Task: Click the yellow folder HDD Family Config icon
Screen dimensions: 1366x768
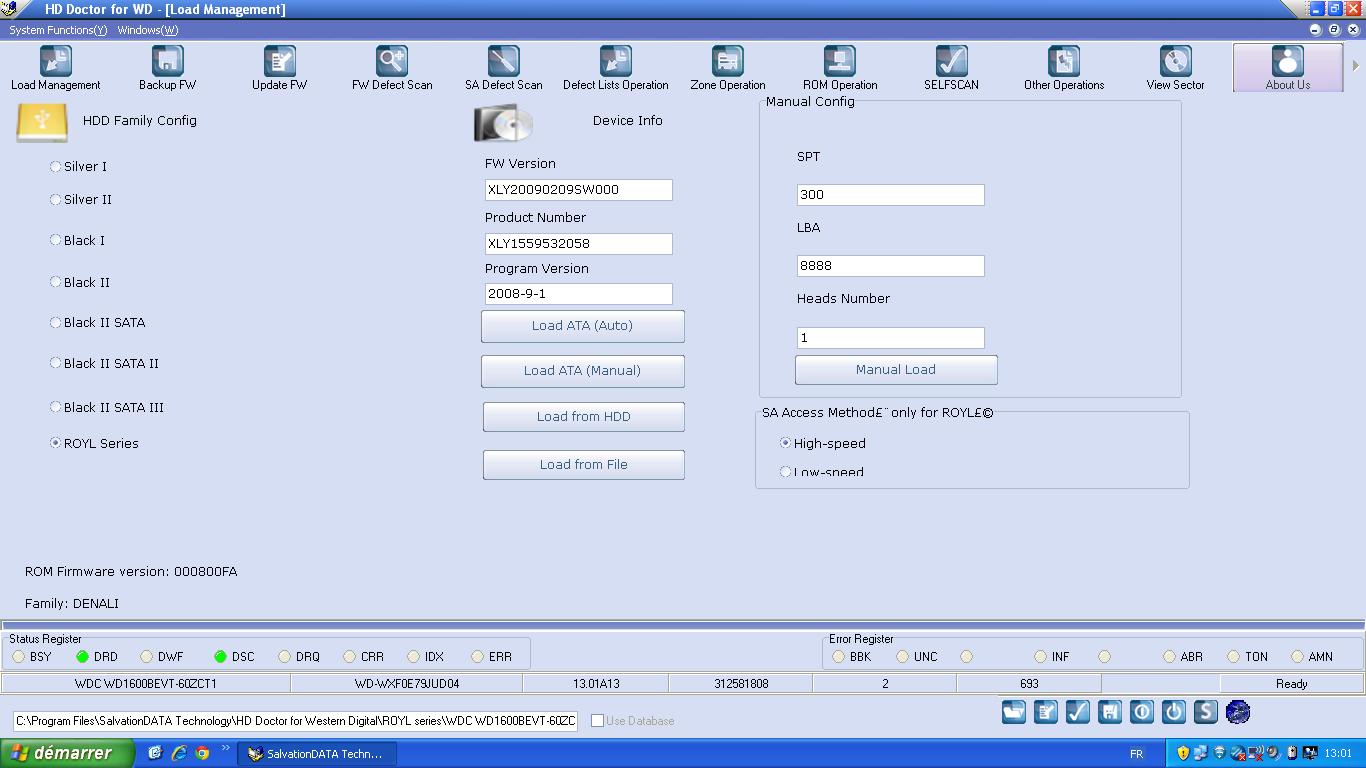Action: point(42,122)
